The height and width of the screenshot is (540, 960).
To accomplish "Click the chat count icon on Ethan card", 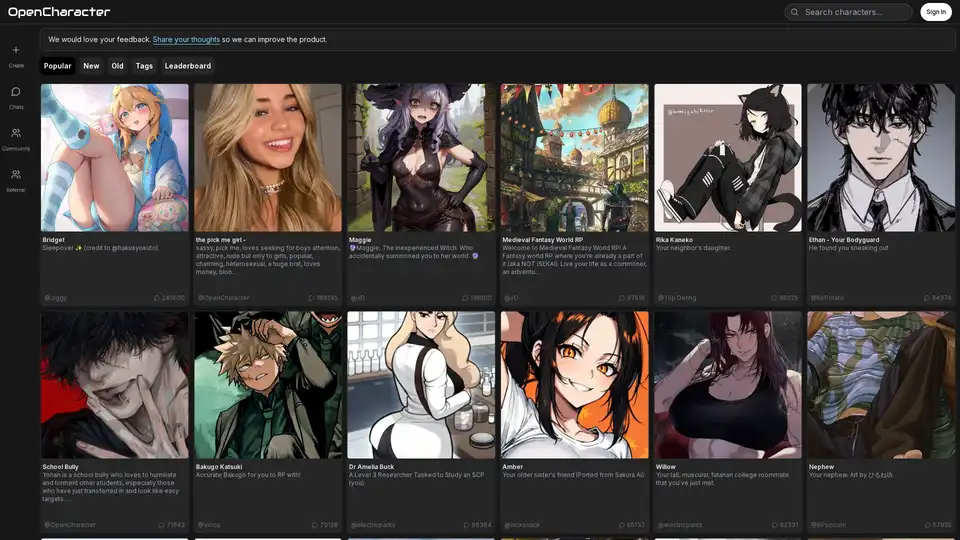I will 926,298.
